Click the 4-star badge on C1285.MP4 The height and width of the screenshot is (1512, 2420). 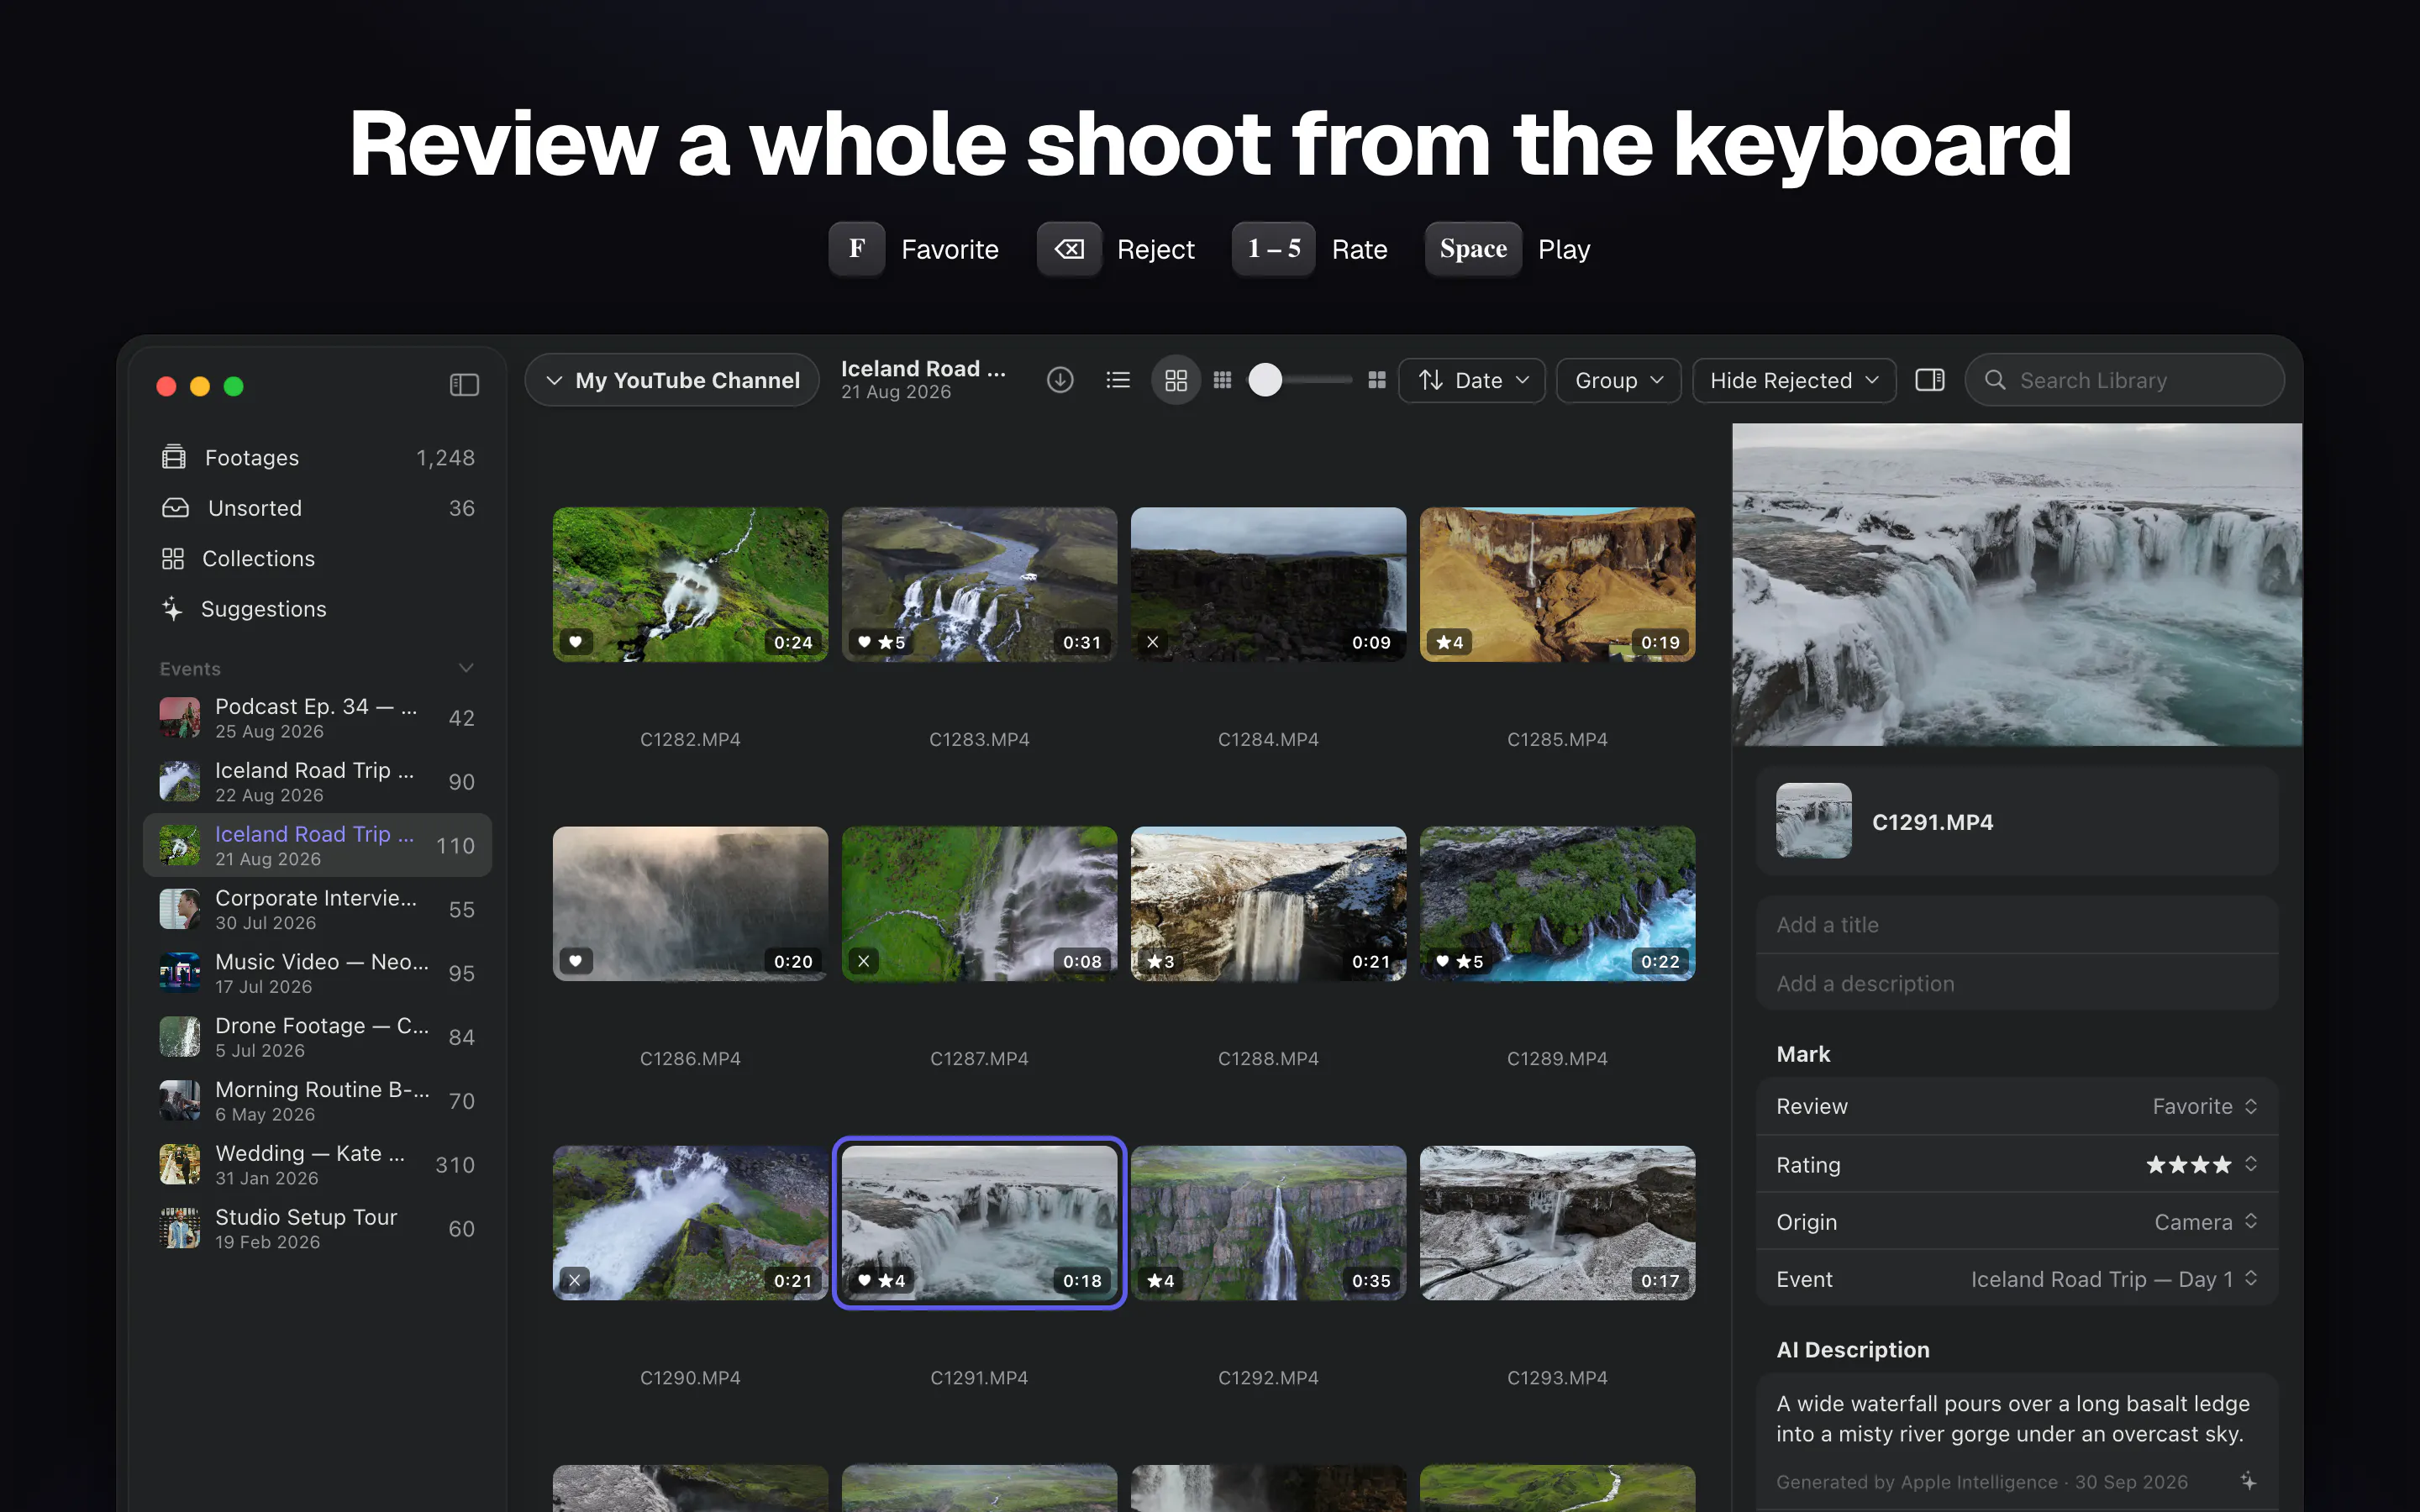pyautogui.click(x=1450, y=642)
